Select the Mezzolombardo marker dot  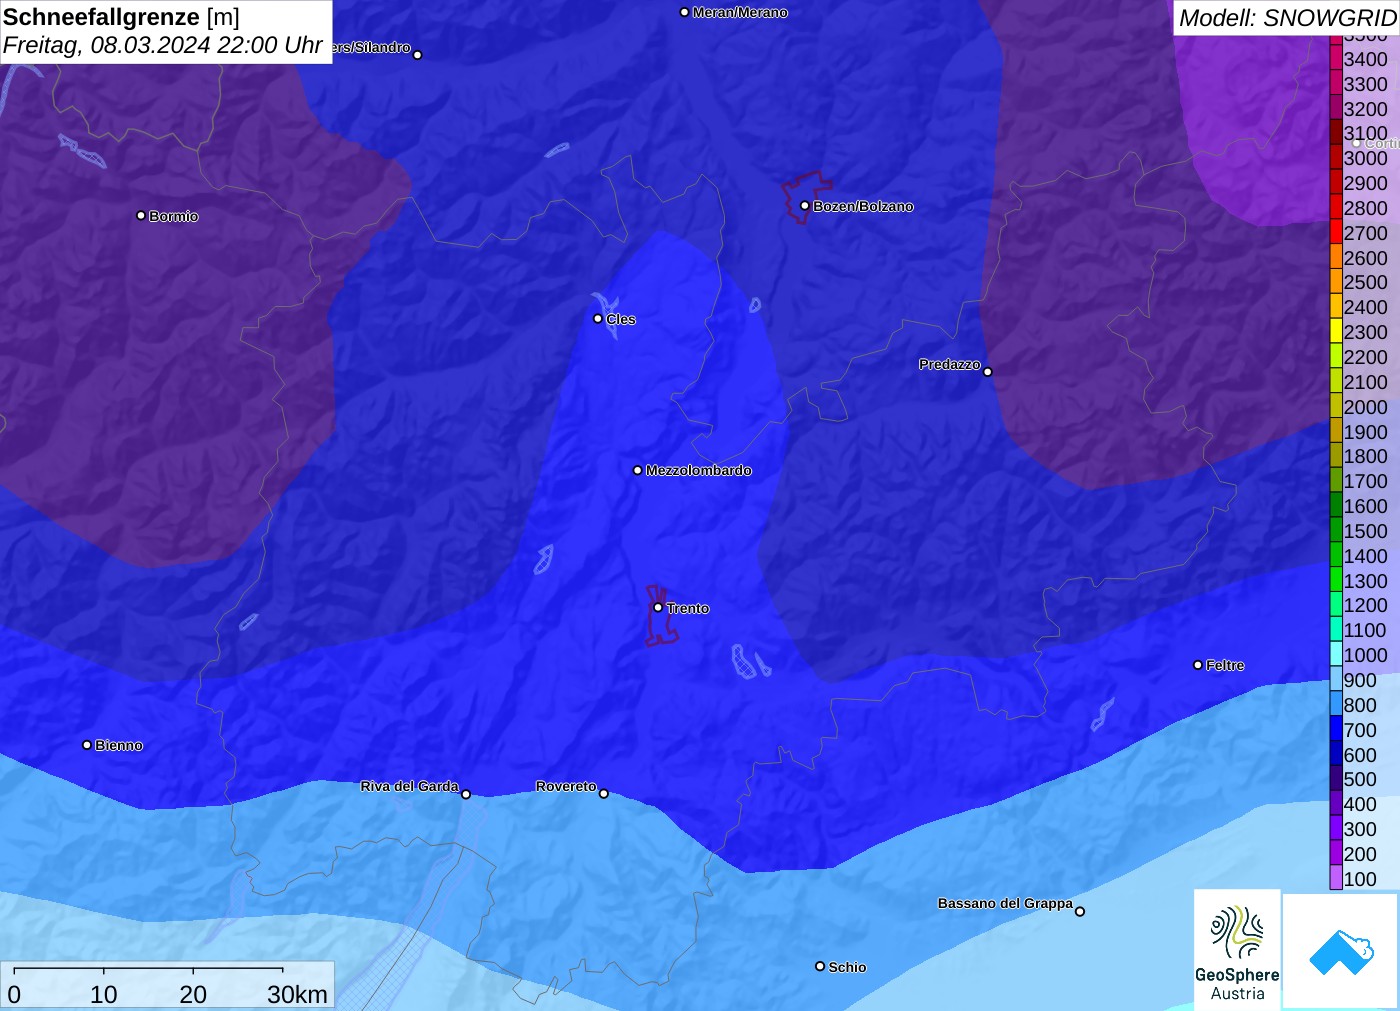(638, 470)
